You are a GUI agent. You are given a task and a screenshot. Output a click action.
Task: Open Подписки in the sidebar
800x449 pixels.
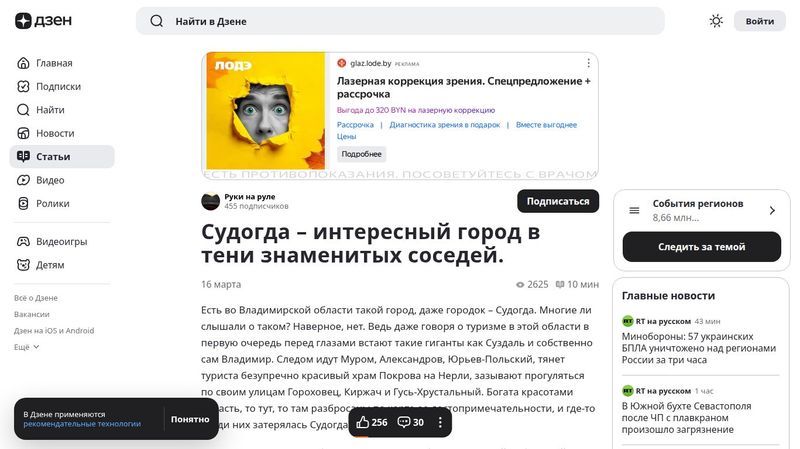coord(58,87)
